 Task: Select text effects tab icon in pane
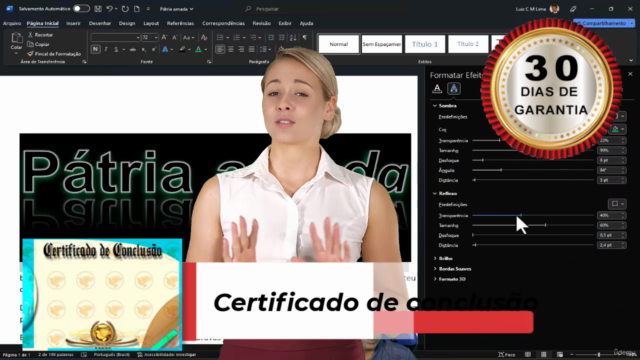(453, 89)
